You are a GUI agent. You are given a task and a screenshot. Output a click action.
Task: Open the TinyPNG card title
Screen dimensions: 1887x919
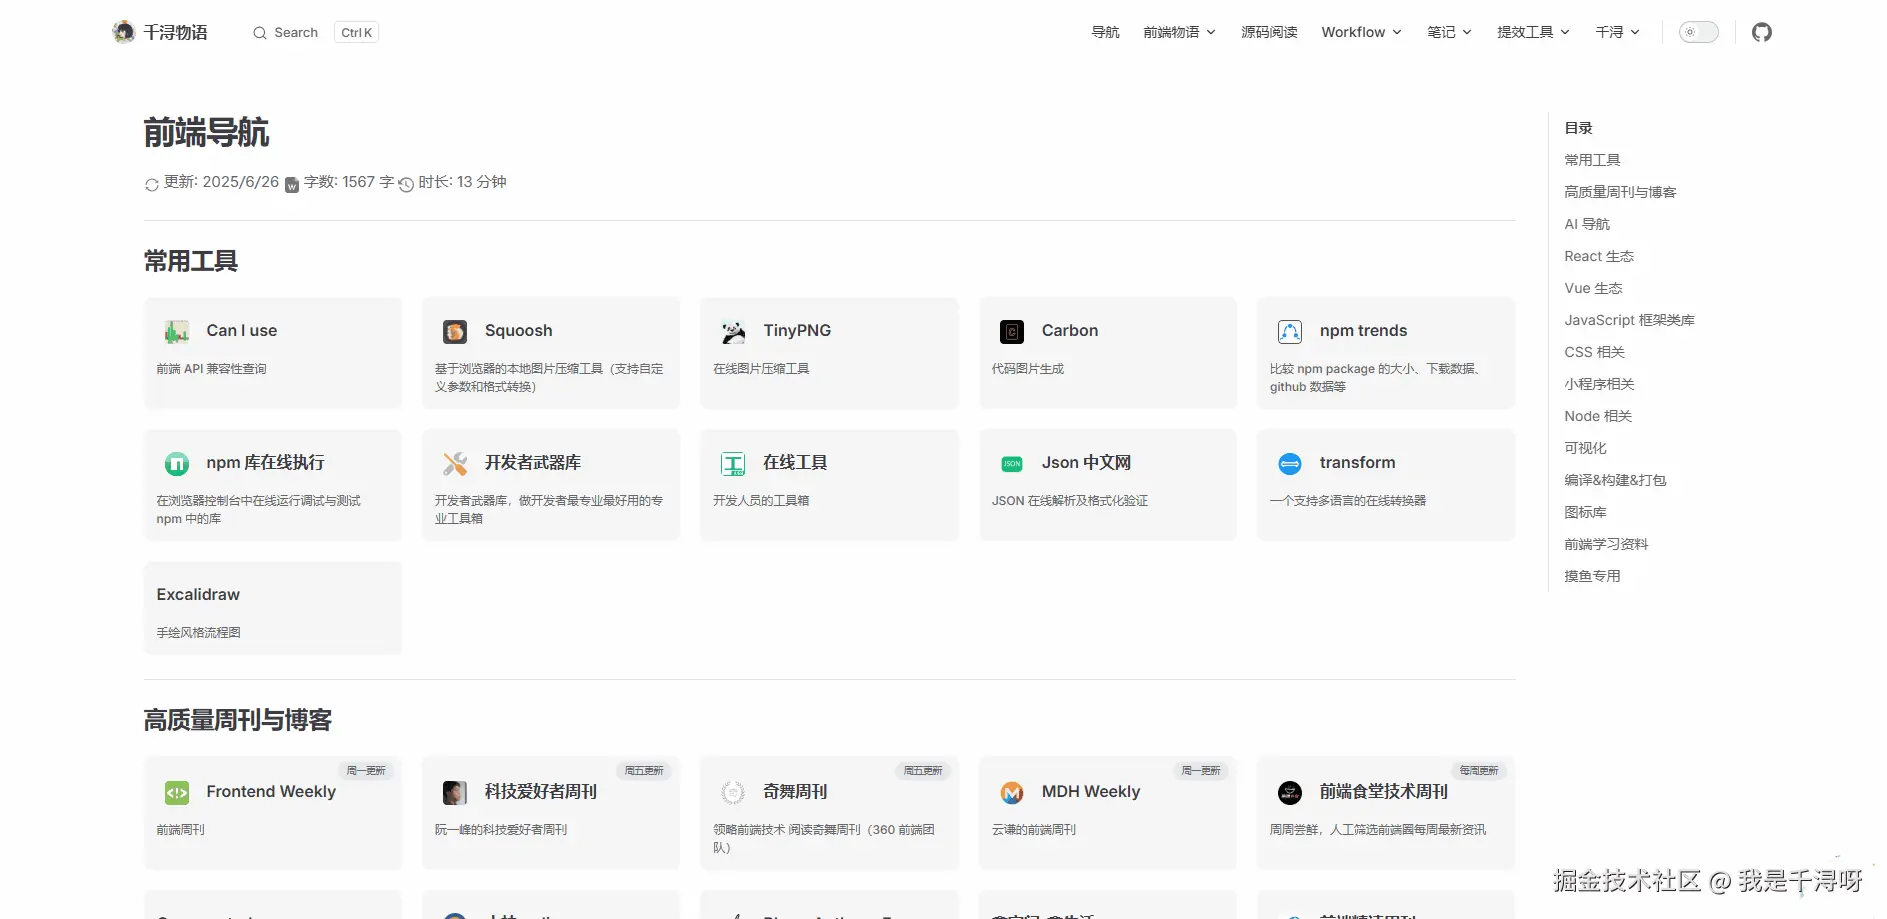(x=797, y=331)
